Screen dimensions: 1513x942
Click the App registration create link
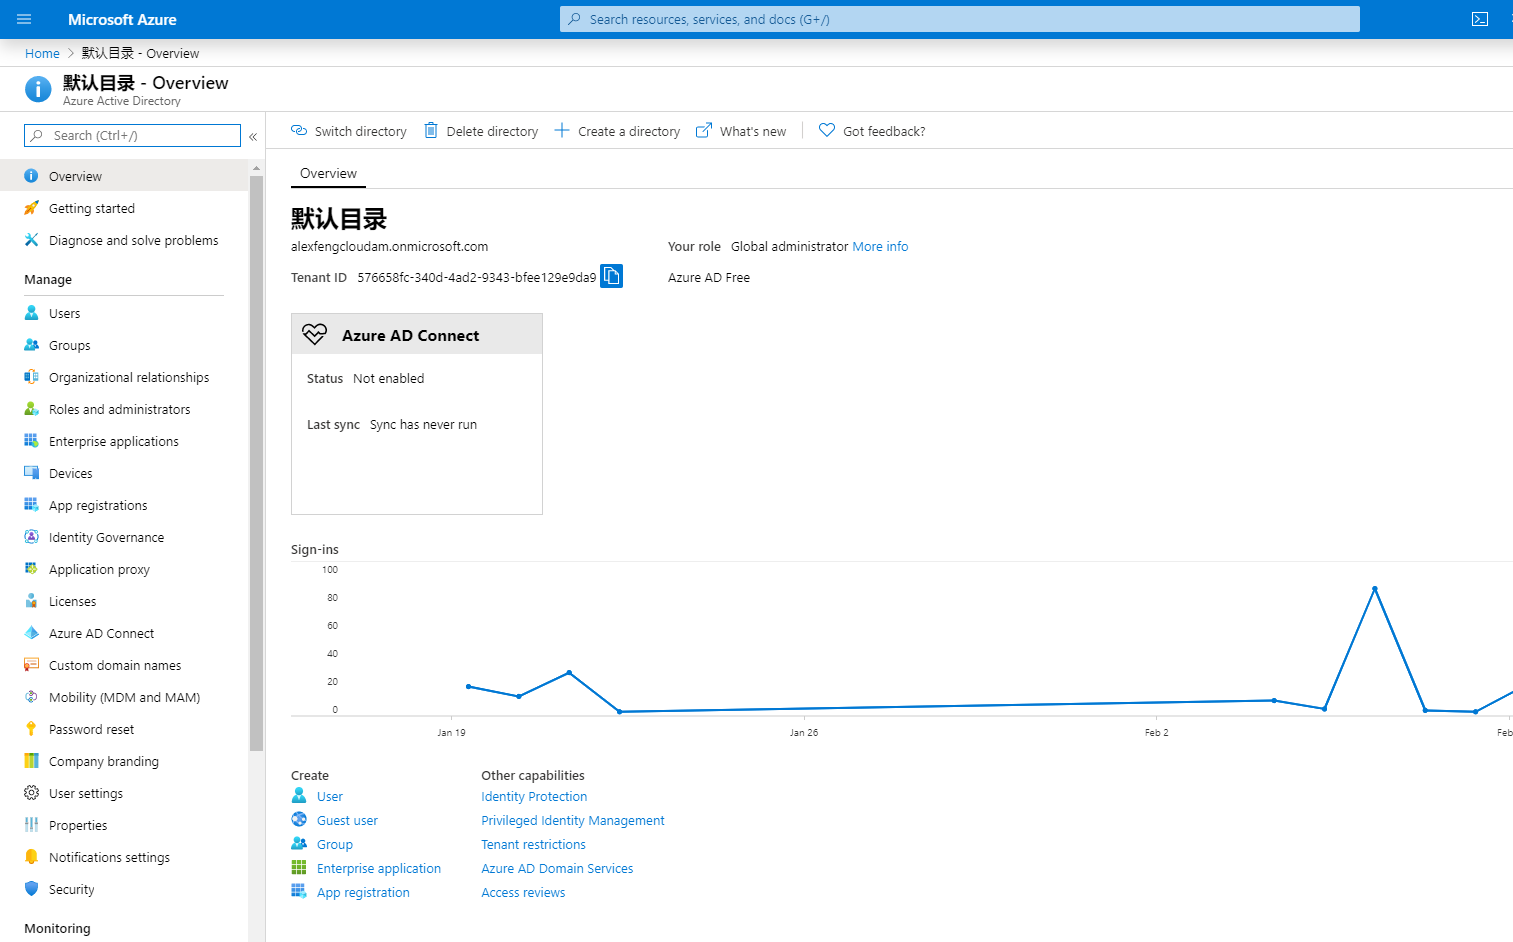tap(363, 892)
